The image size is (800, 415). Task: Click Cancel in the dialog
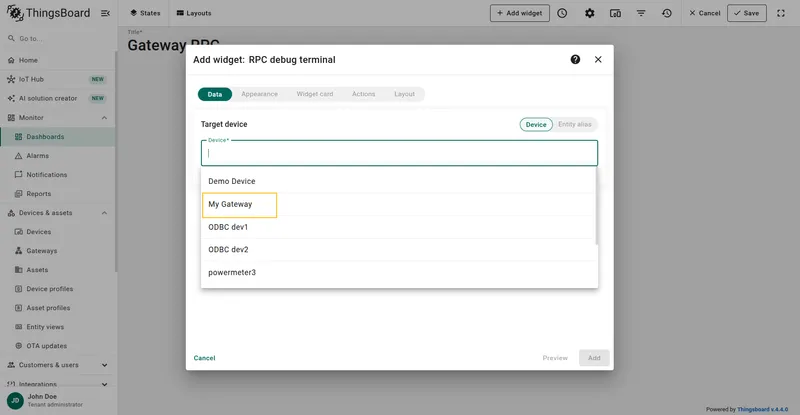tap(204, 358)
